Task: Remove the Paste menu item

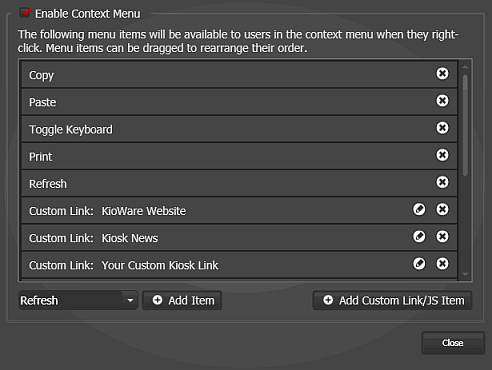Action: (x=442, y=100)
